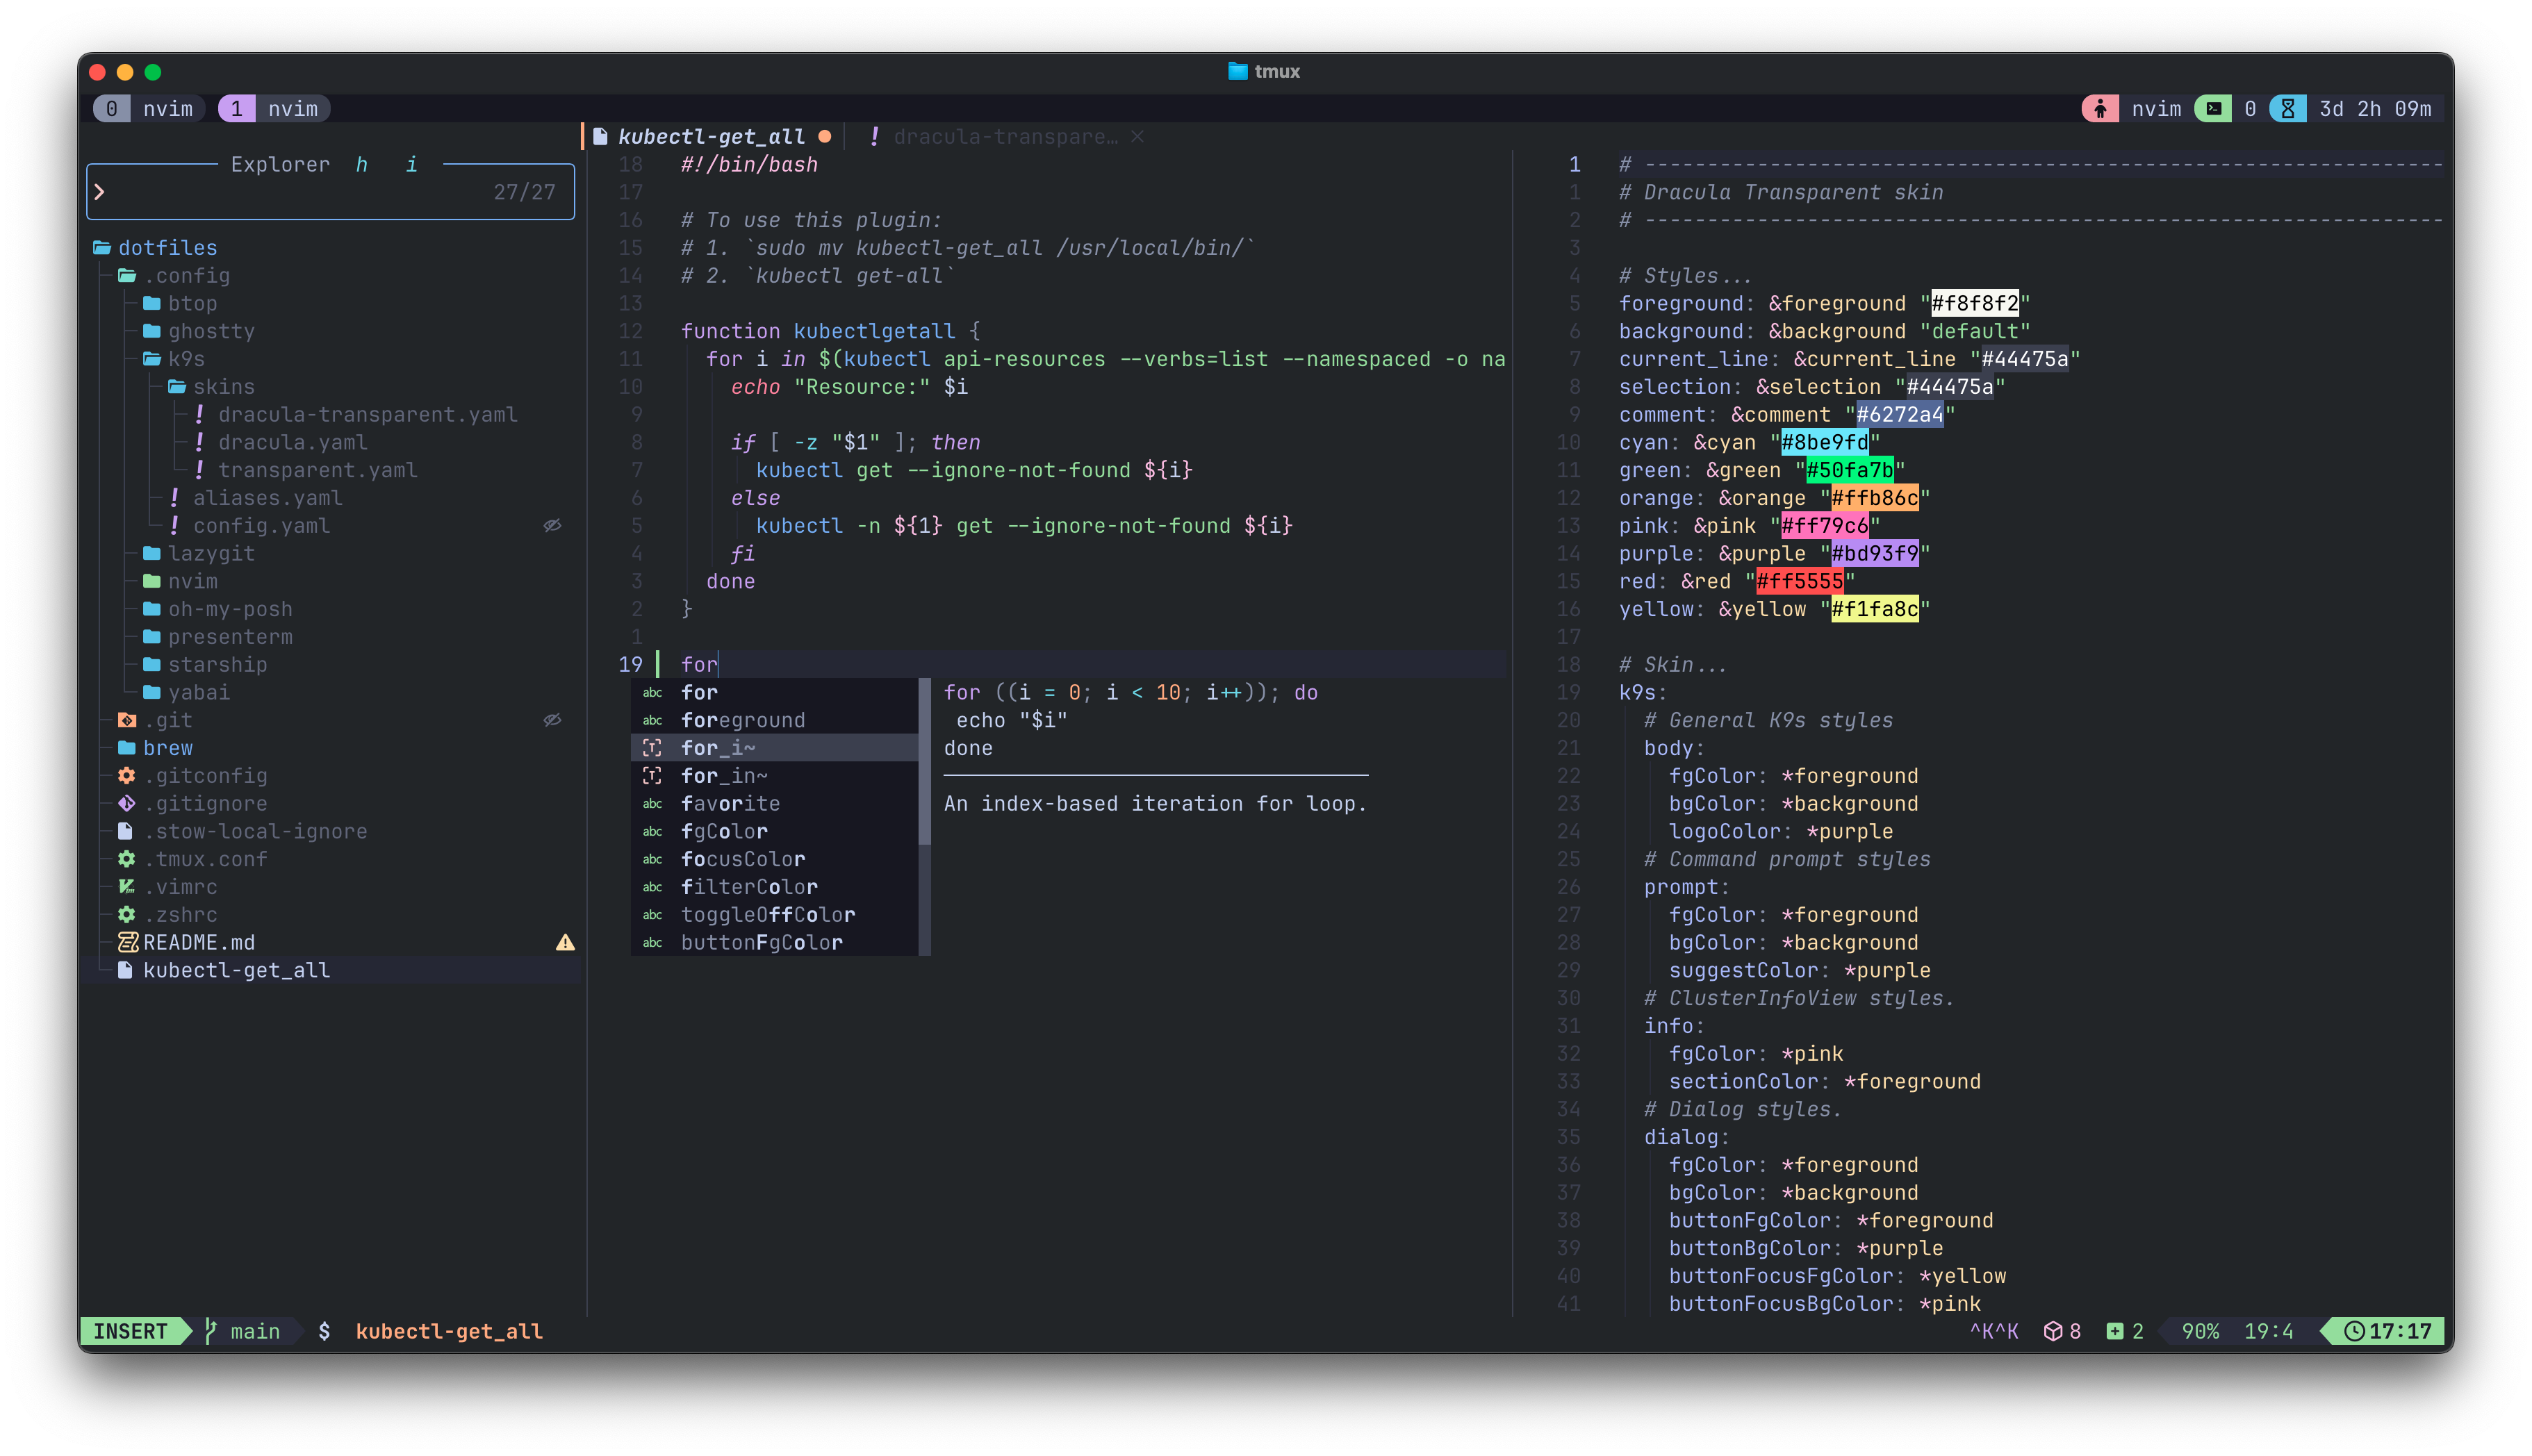Switch to the dracula-transparent buffer tab
Image resolution: width=2532 pixels, height=1456 pixels.
pyautogui.click(x=1005, y=137)
